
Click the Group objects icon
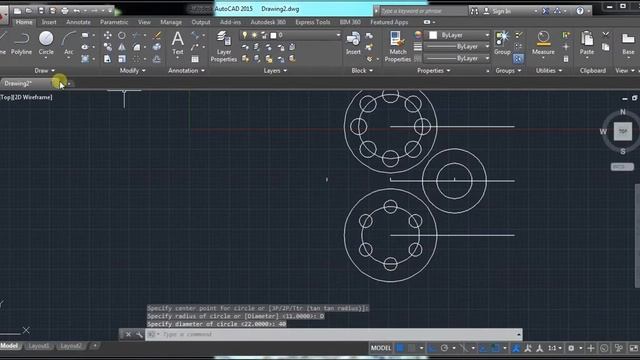click(502, 42)
